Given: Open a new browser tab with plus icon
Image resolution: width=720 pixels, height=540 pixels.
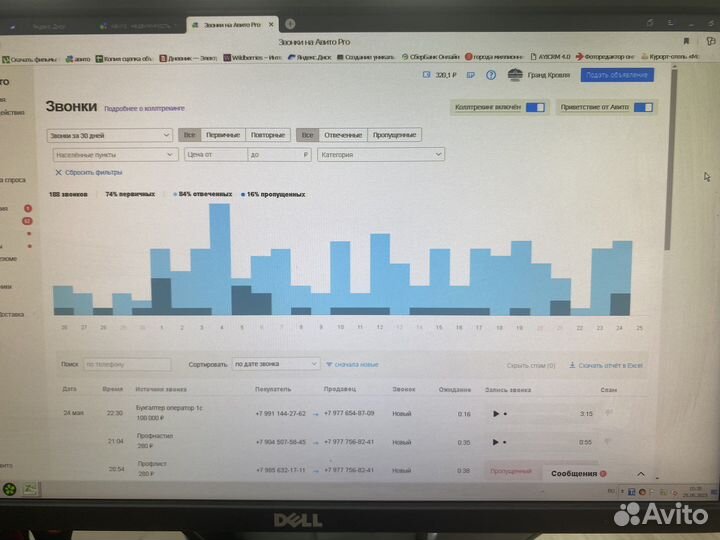Looking at the screenshot, I should coord(290,23).
